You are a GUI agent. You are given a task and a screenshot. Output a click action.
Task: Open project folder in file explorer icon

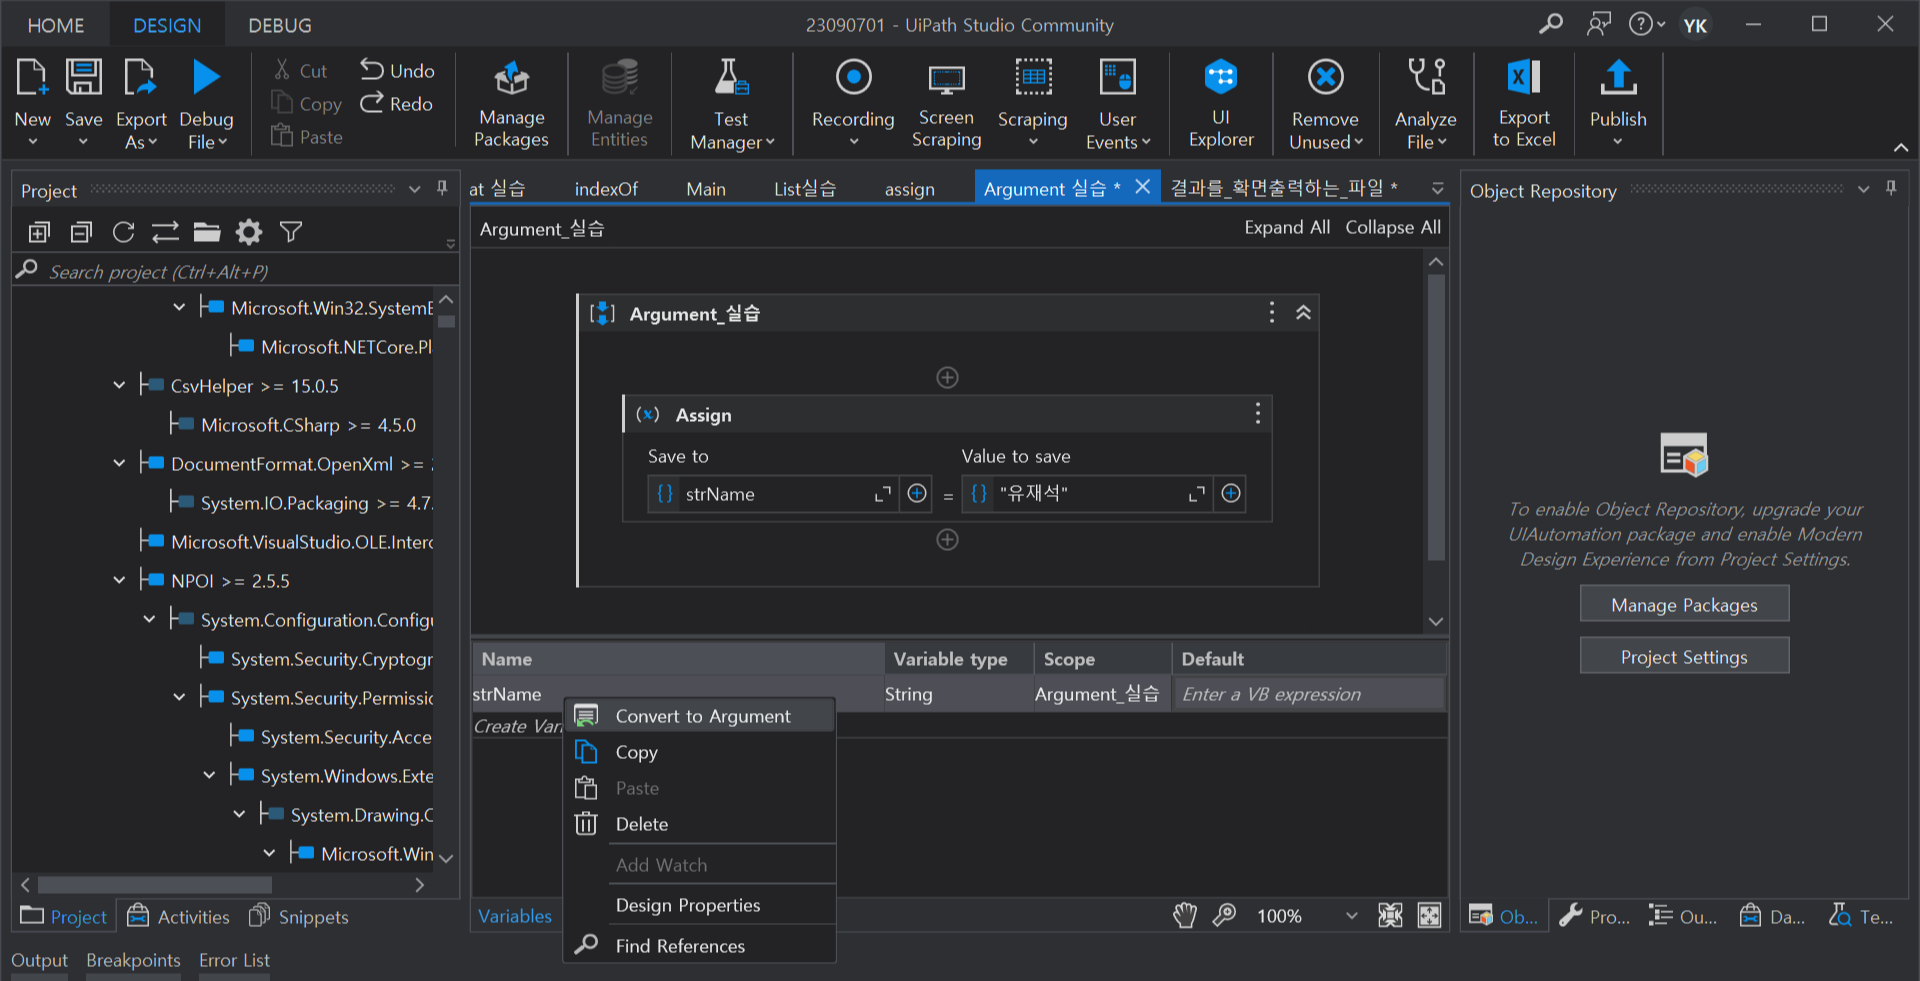coord(207,232)
